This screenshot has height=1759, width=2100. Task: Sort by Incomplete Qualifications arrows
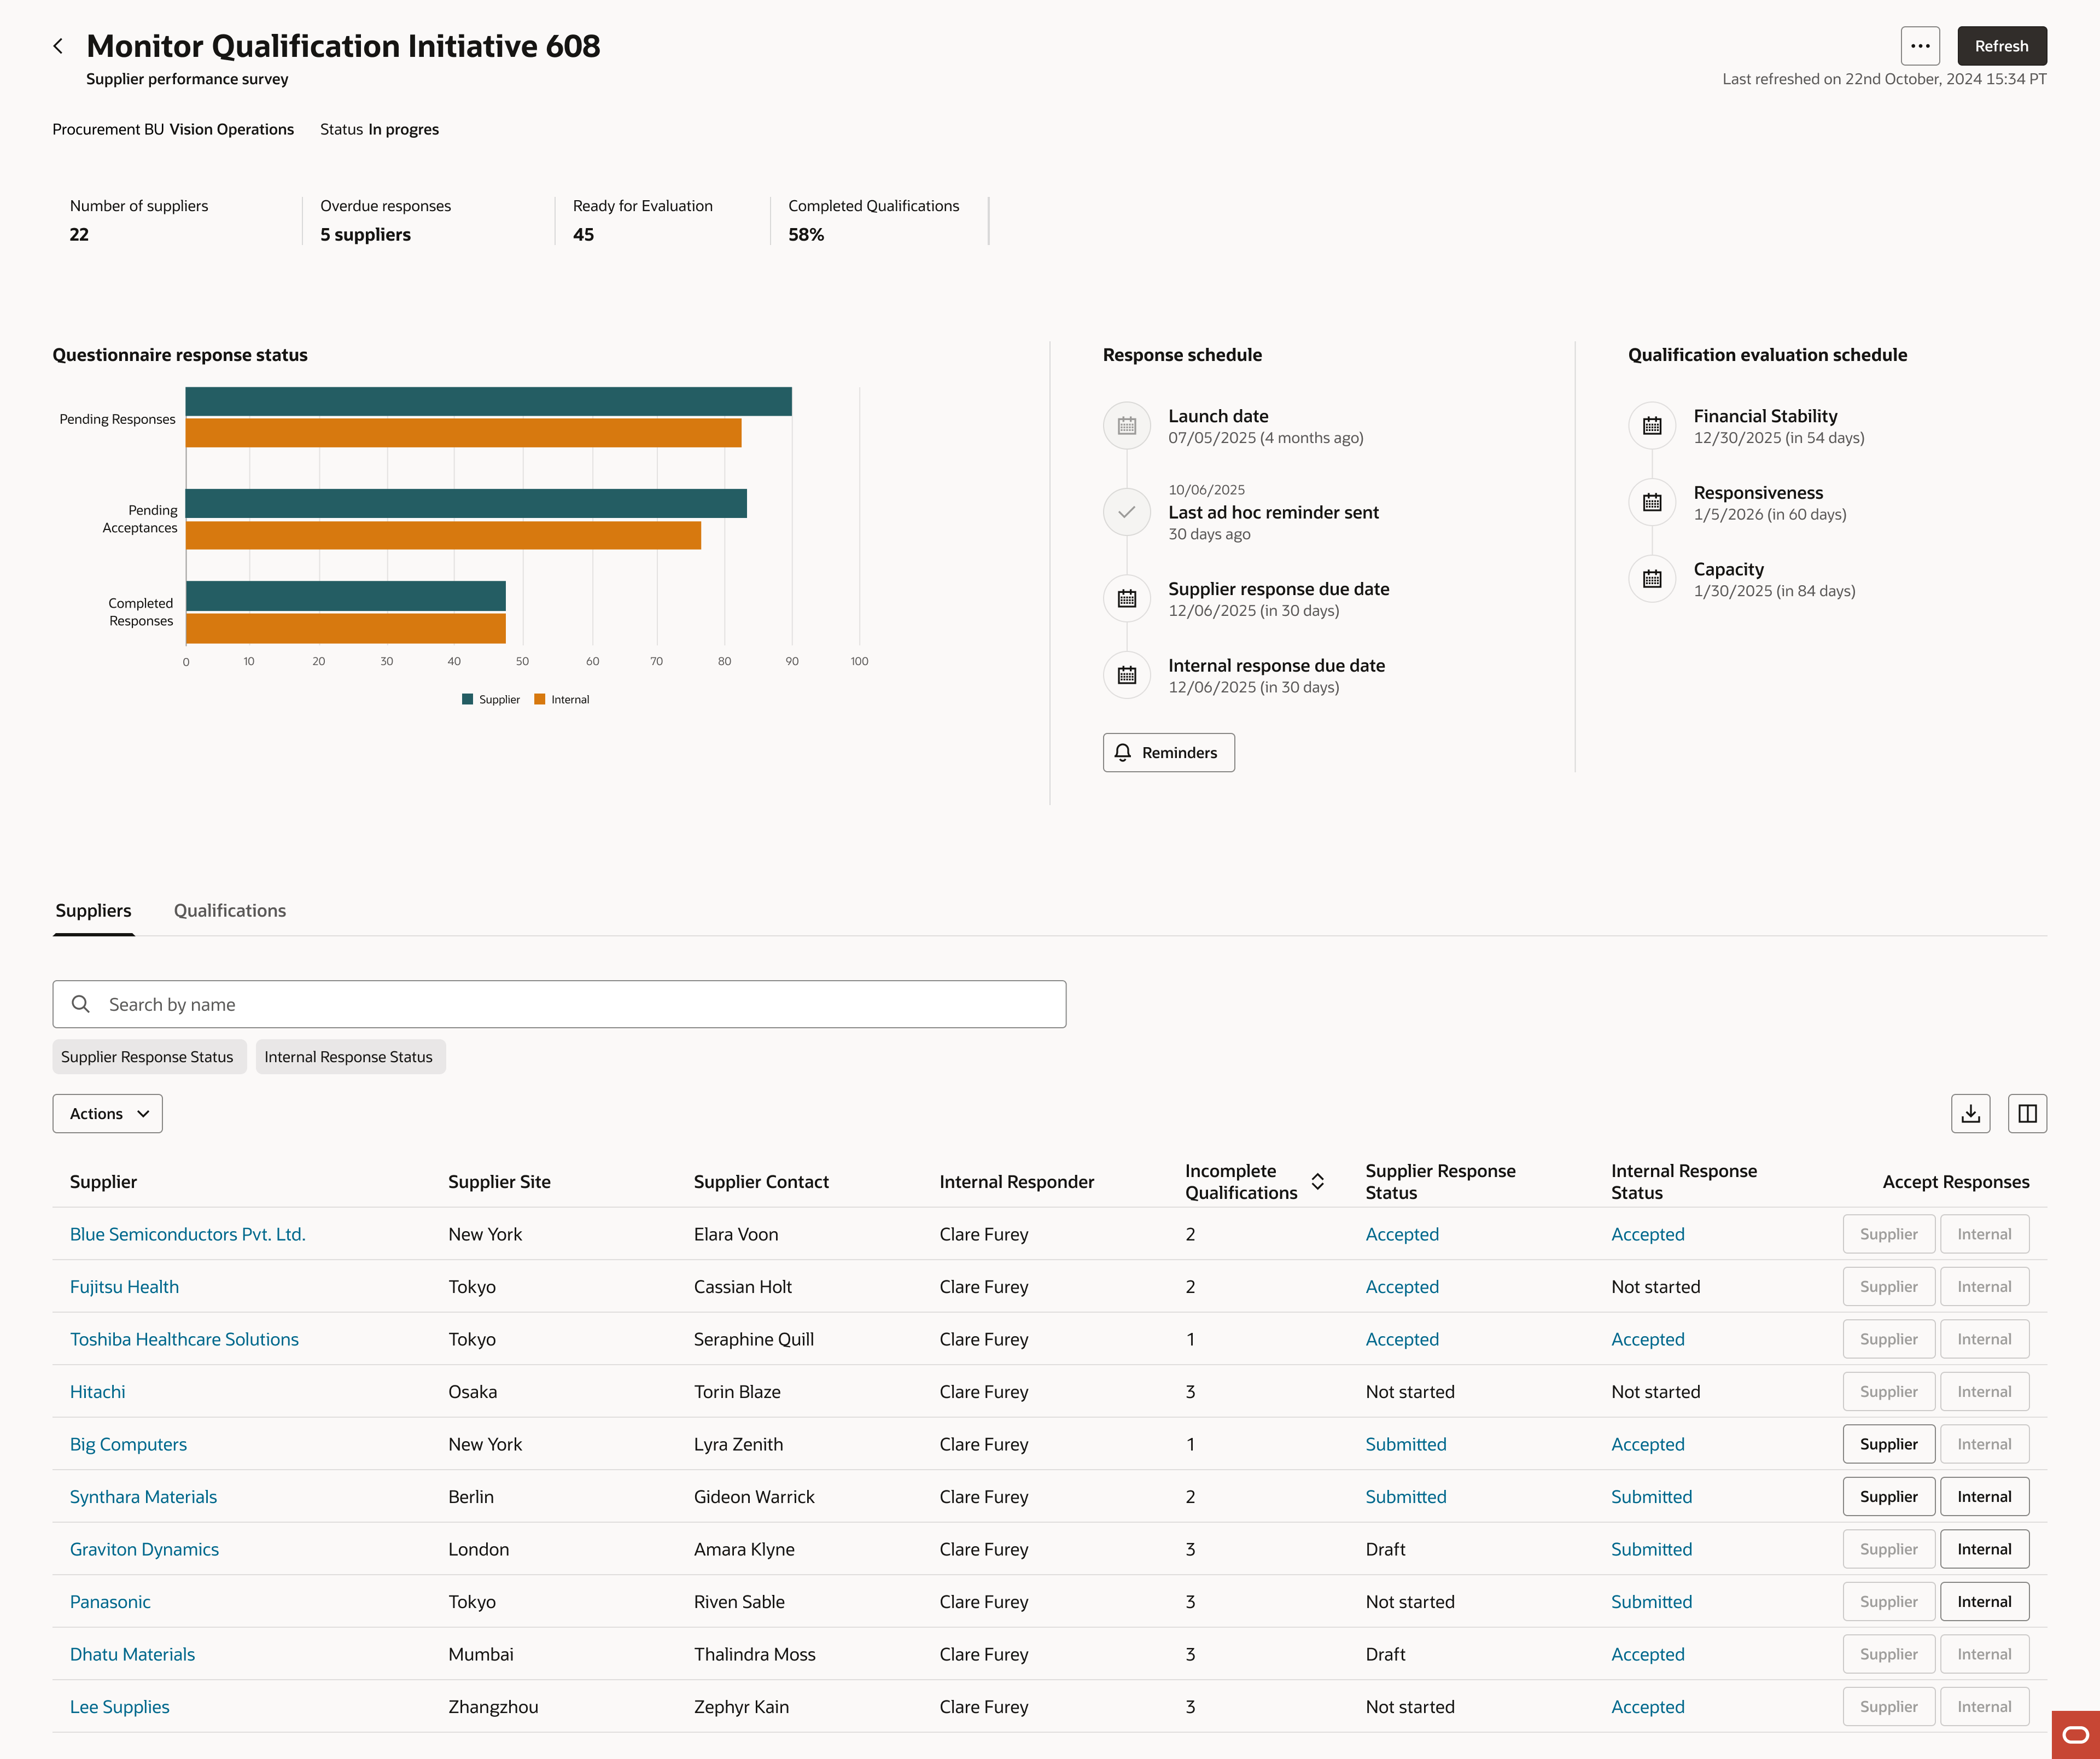(x=1318, y=1182)
